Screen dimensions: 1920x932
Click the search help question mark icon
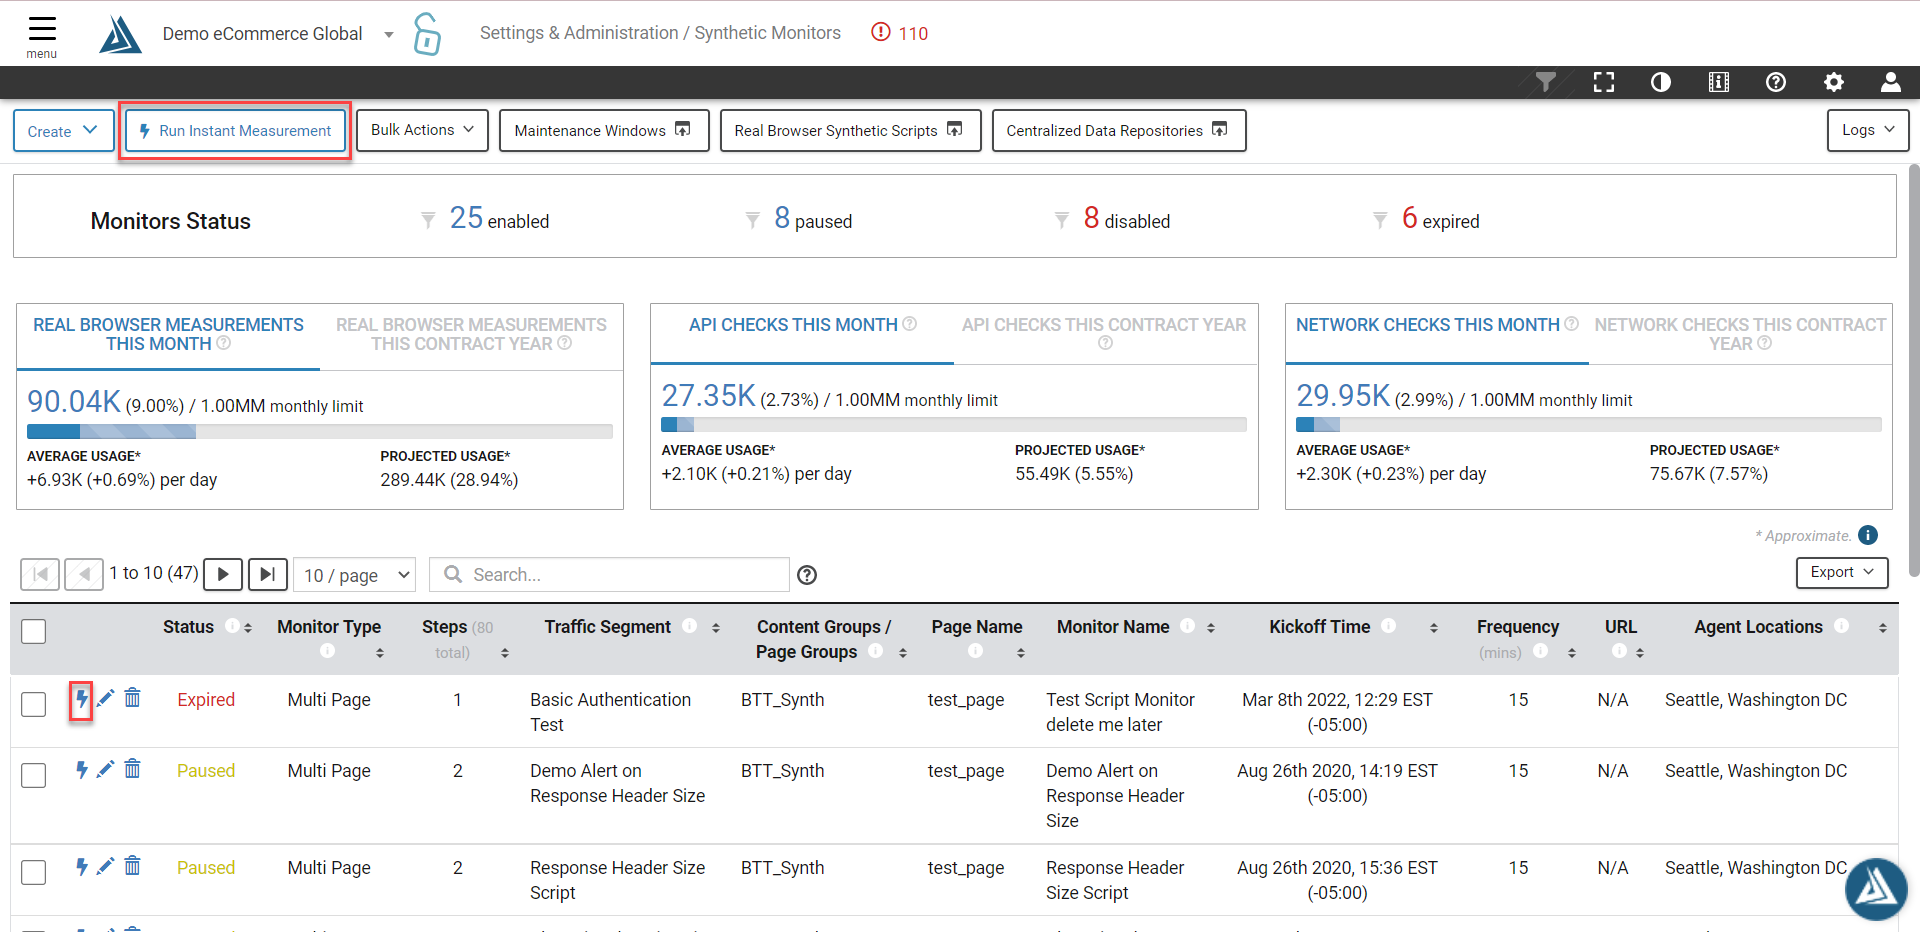click(807, 575)
